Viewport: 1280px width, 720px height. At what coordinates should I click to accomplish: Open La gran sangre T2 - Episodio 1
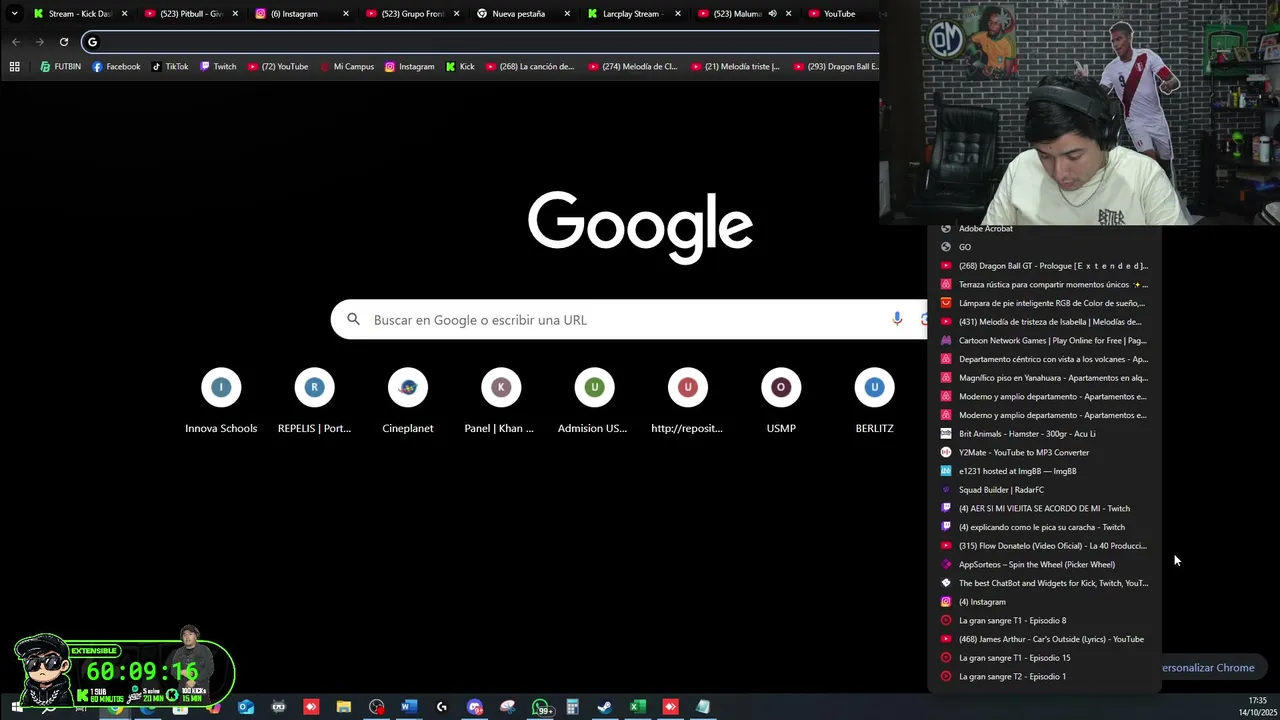pos(1045,677)
